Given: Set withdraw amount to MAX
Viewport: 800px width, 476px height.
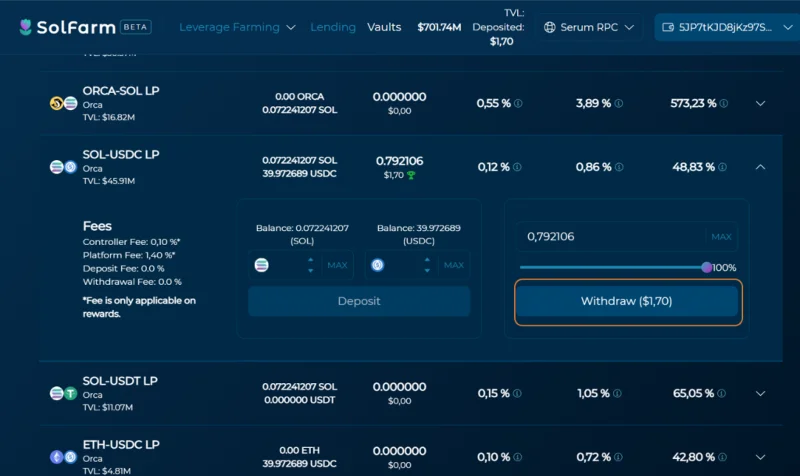Looking at the screenshot, I should 721,237.
